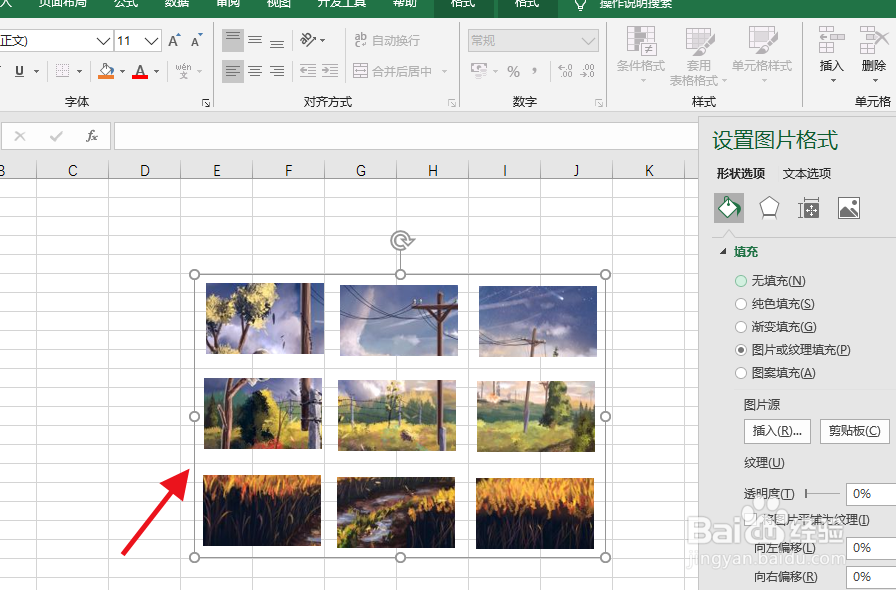Select top vertical alignment

[233, 40]
